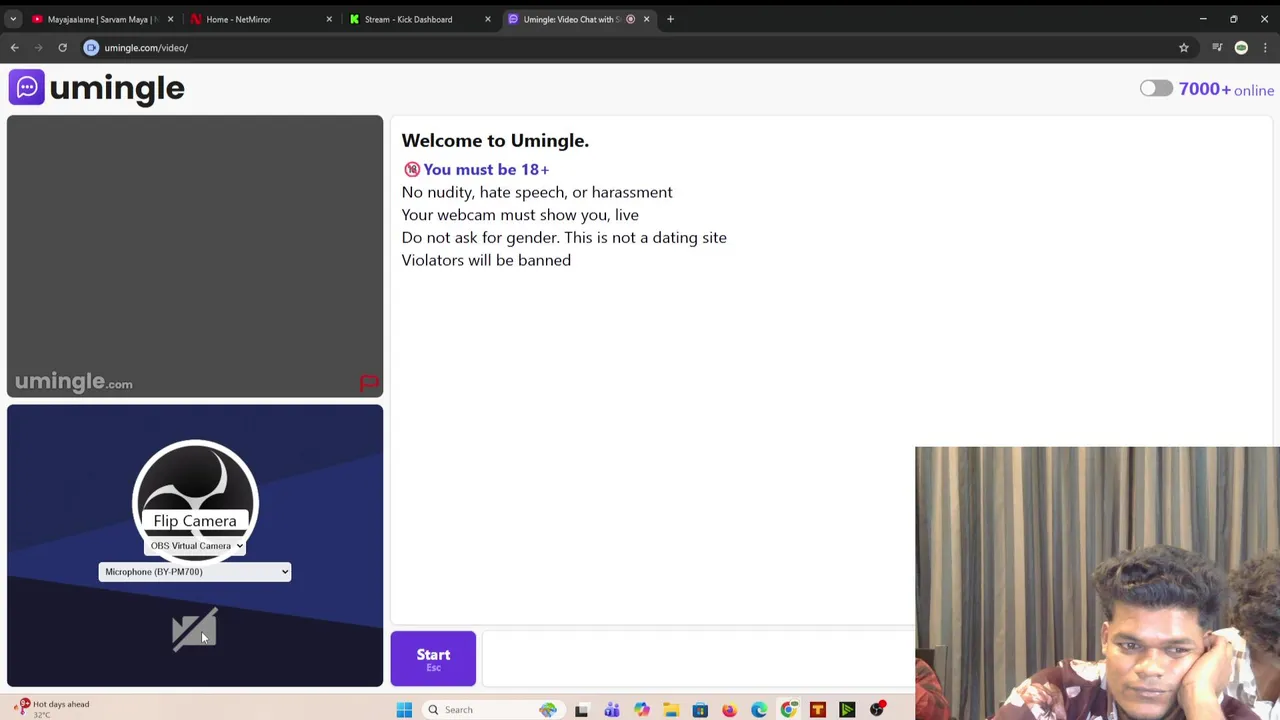Open the Windows Start menu
This screenshot has width=1280, height=720.
[x=404, y=710]
